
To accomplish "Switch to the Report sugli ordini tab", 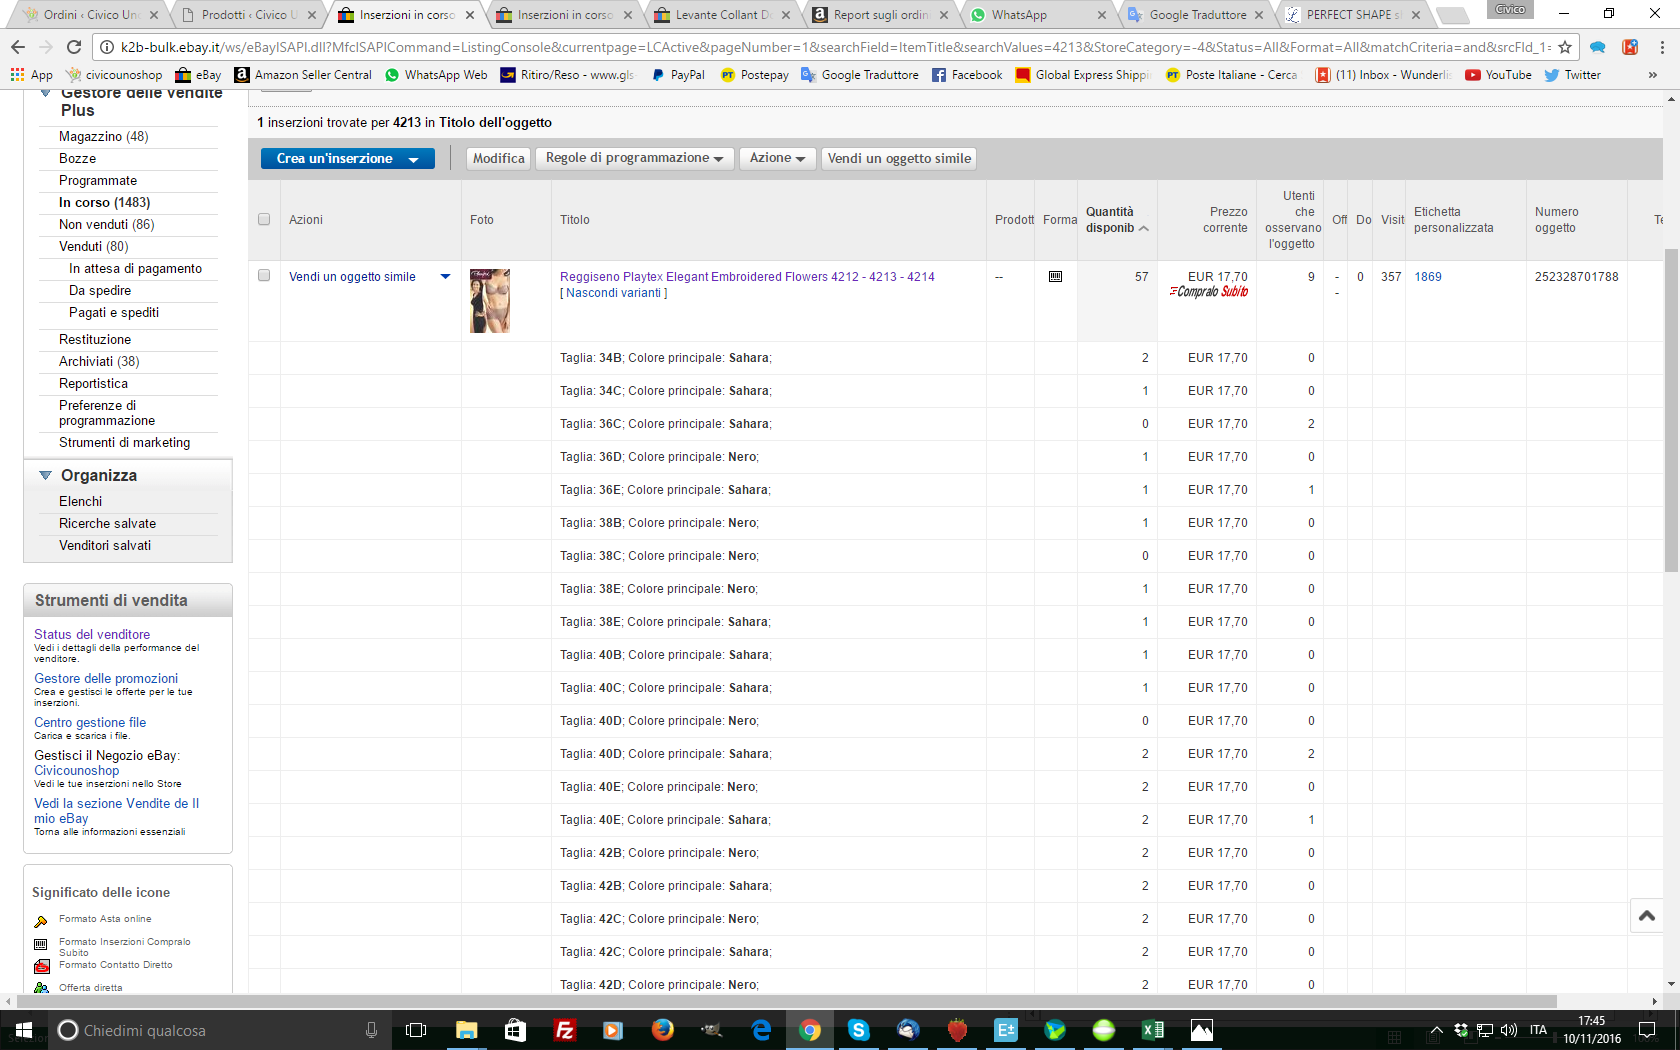I will coord(879,15).
